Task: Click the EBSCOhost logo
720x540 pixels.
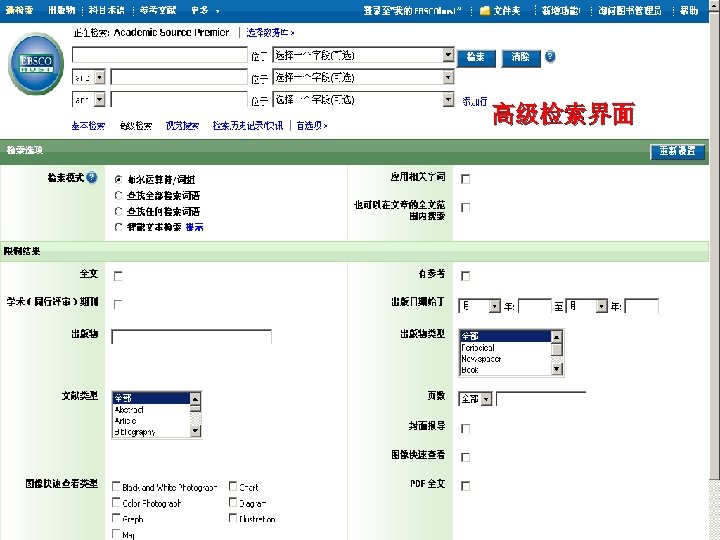Action: 36,63
